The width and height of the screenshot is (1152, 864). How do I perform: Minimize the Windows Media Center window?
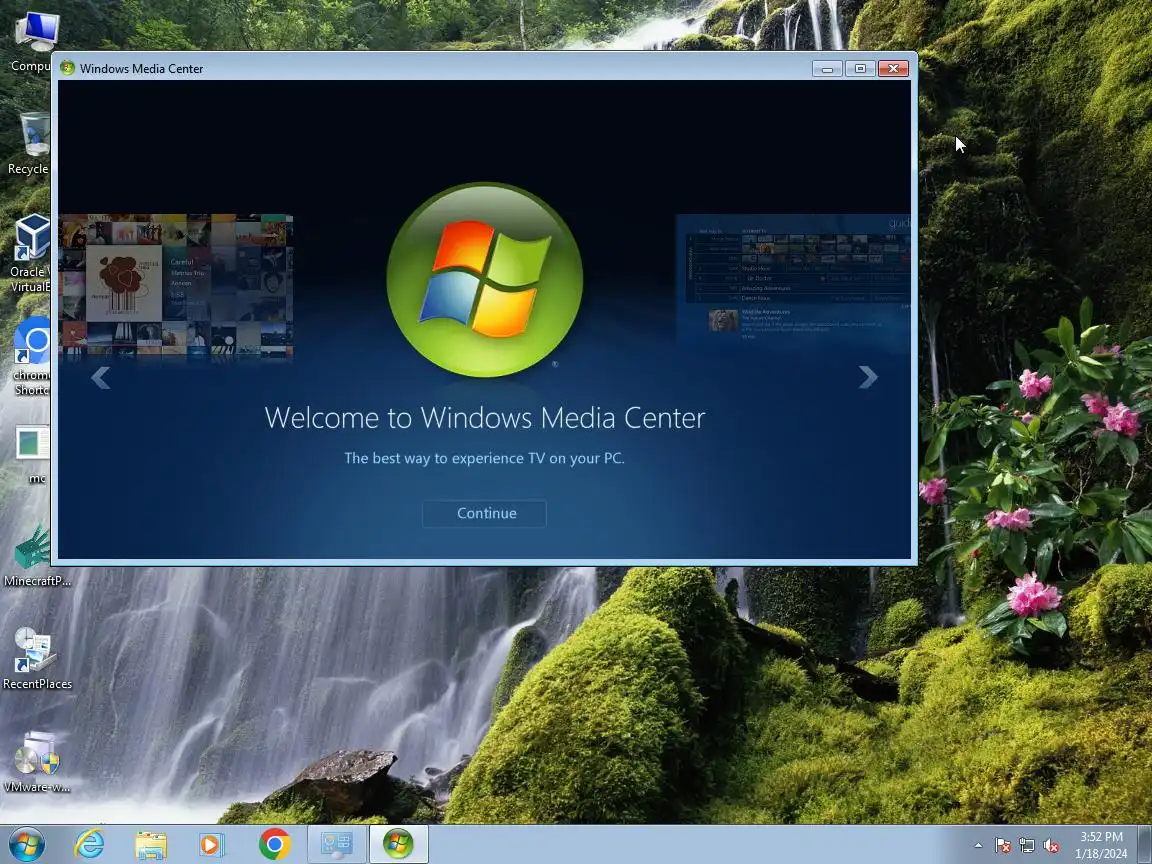(x=827, y=68)
